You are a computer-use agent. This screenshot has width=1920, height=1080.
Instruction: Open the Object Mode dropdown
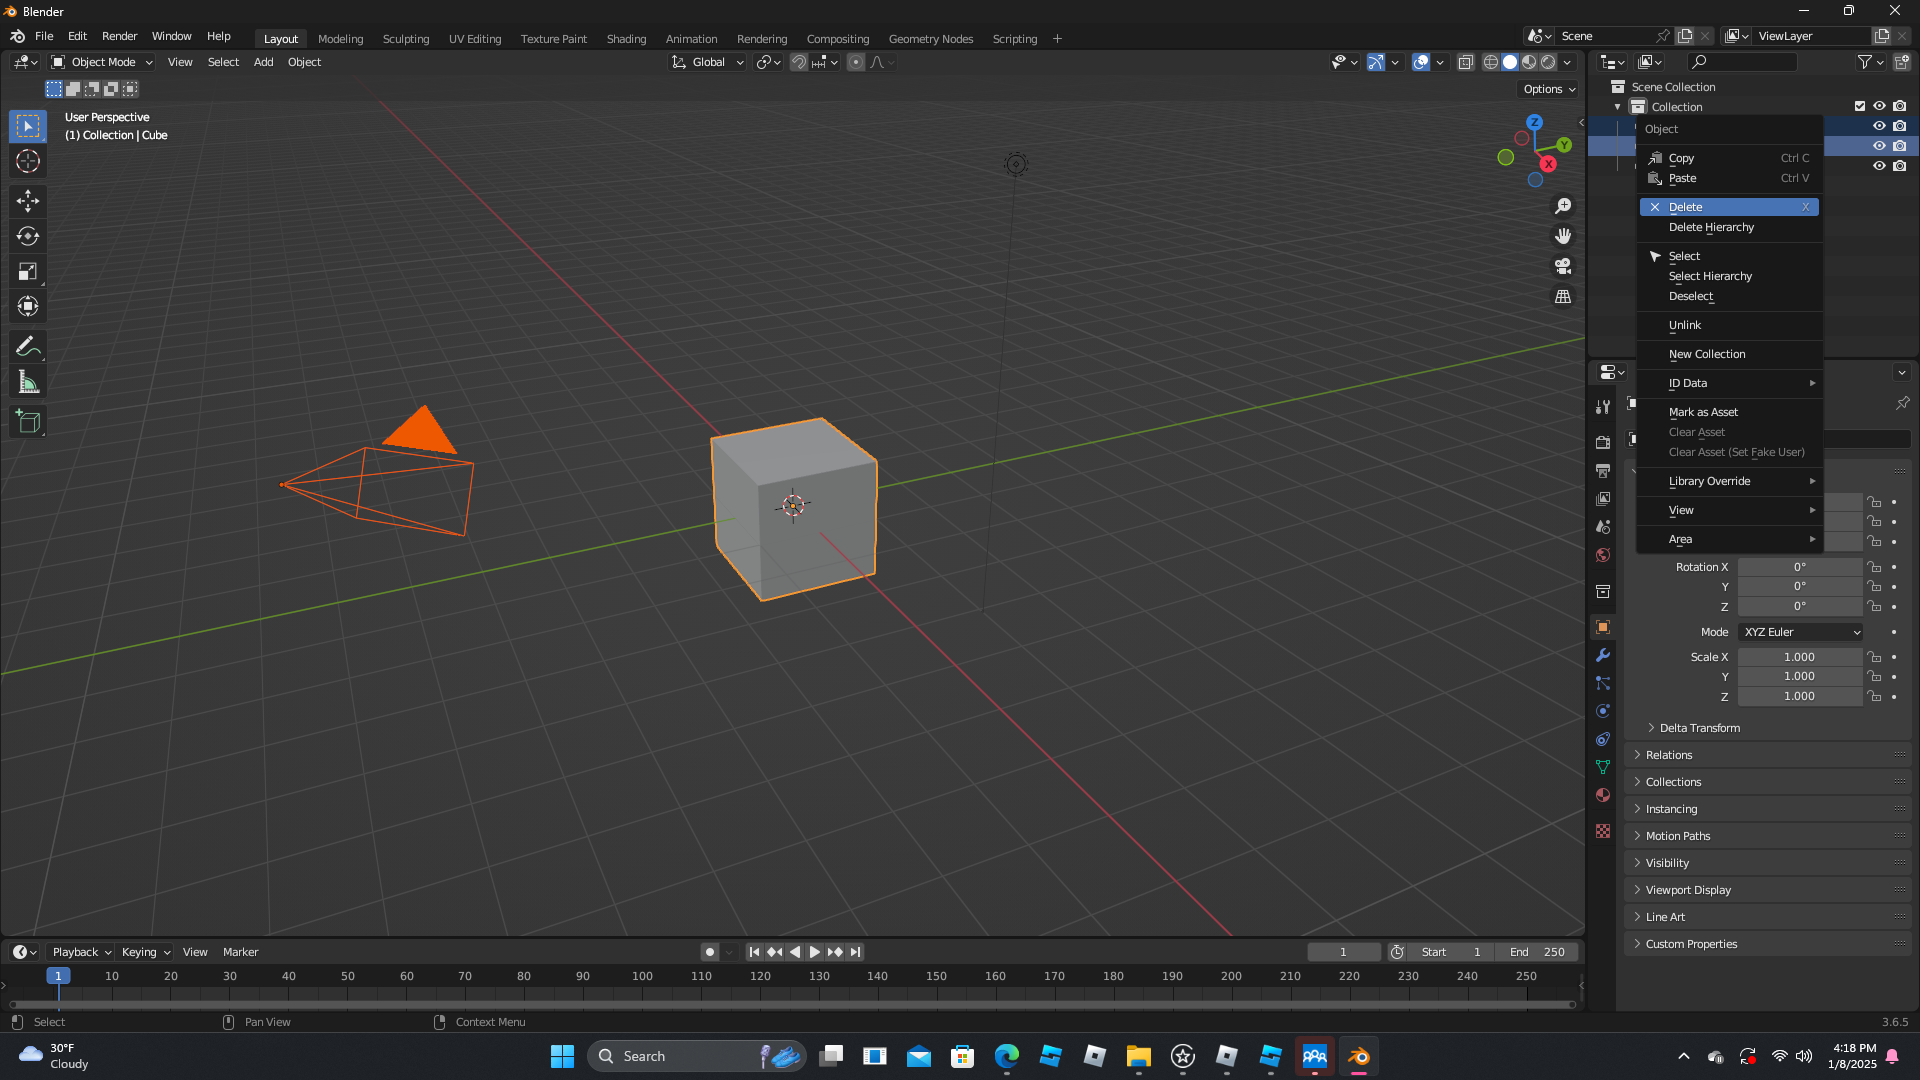pos(102,62)
